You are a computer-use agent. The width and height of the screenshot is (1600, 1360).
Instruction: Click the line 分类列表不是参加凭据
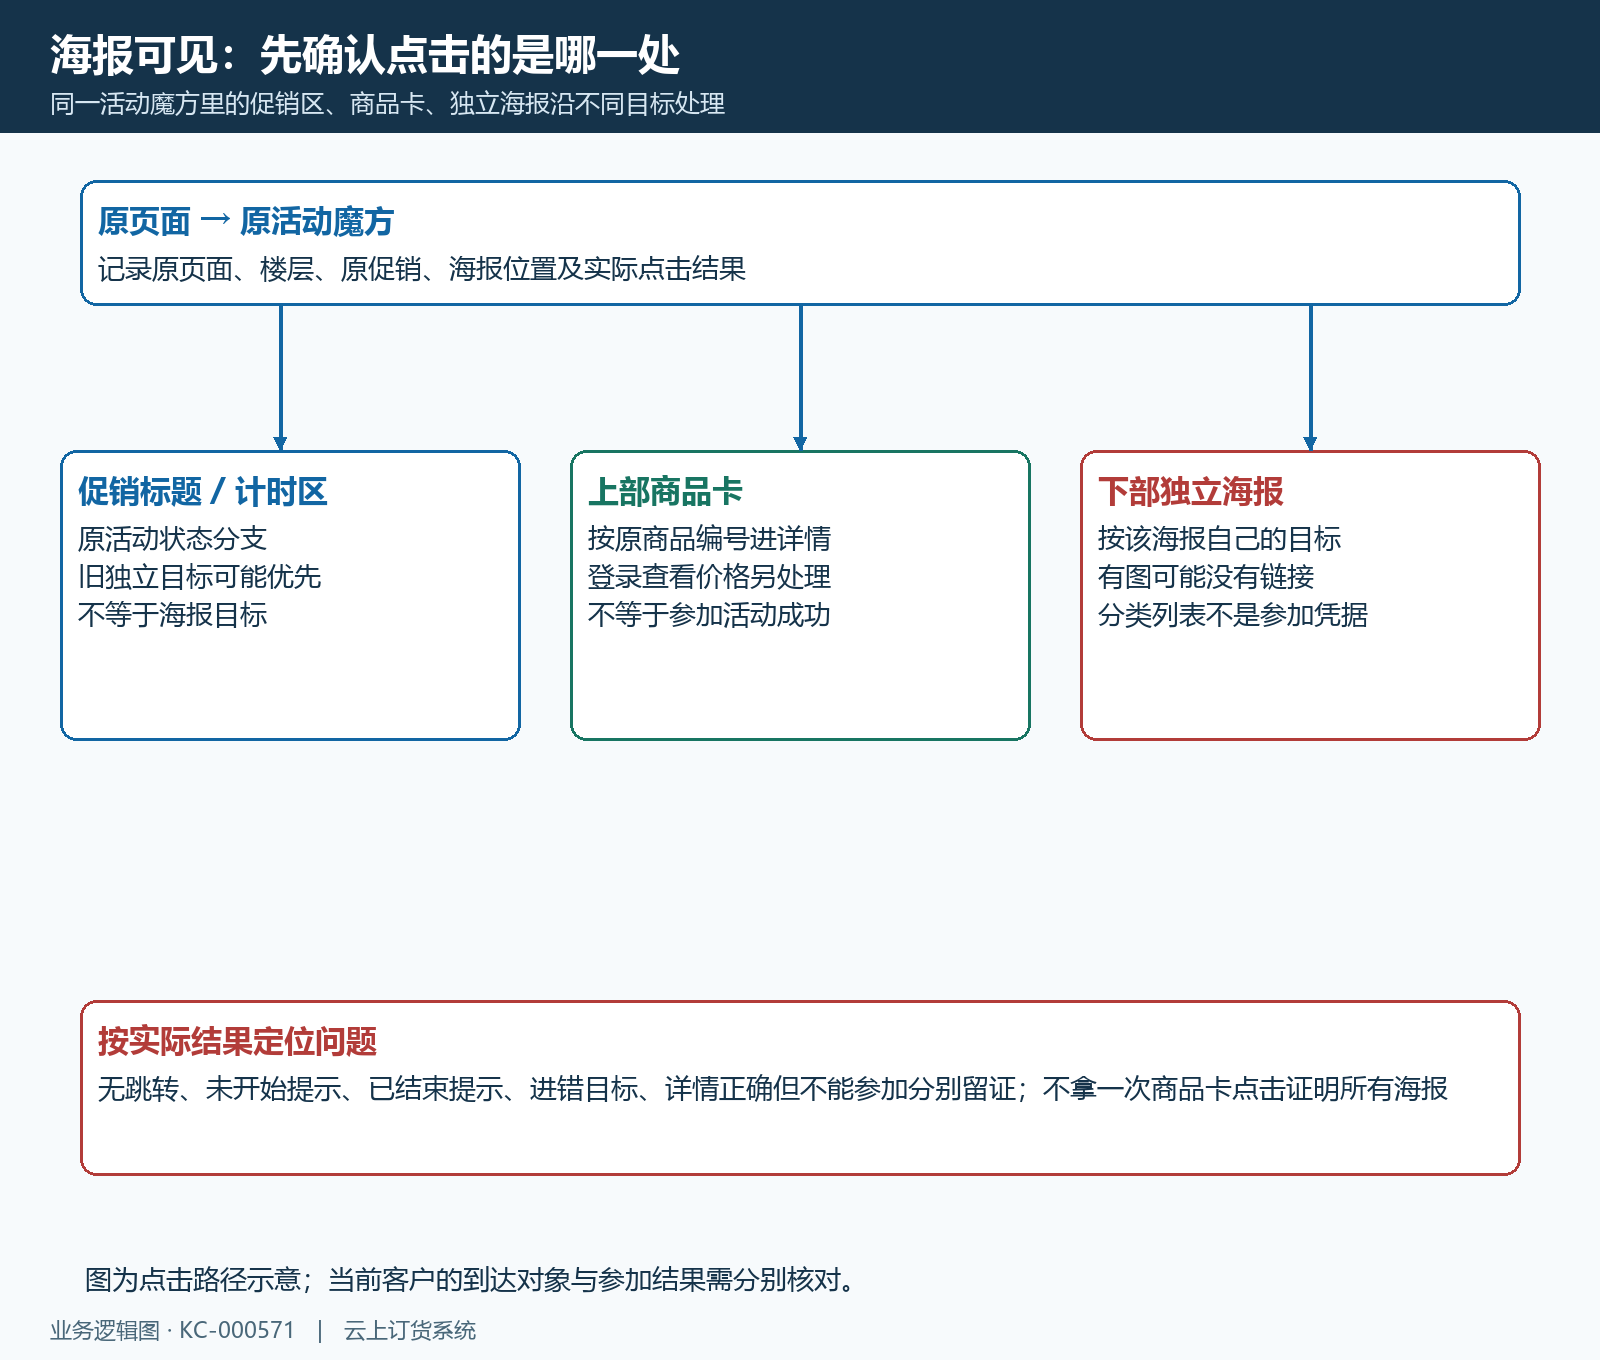pyautogui.click(x=1233, y=615)
